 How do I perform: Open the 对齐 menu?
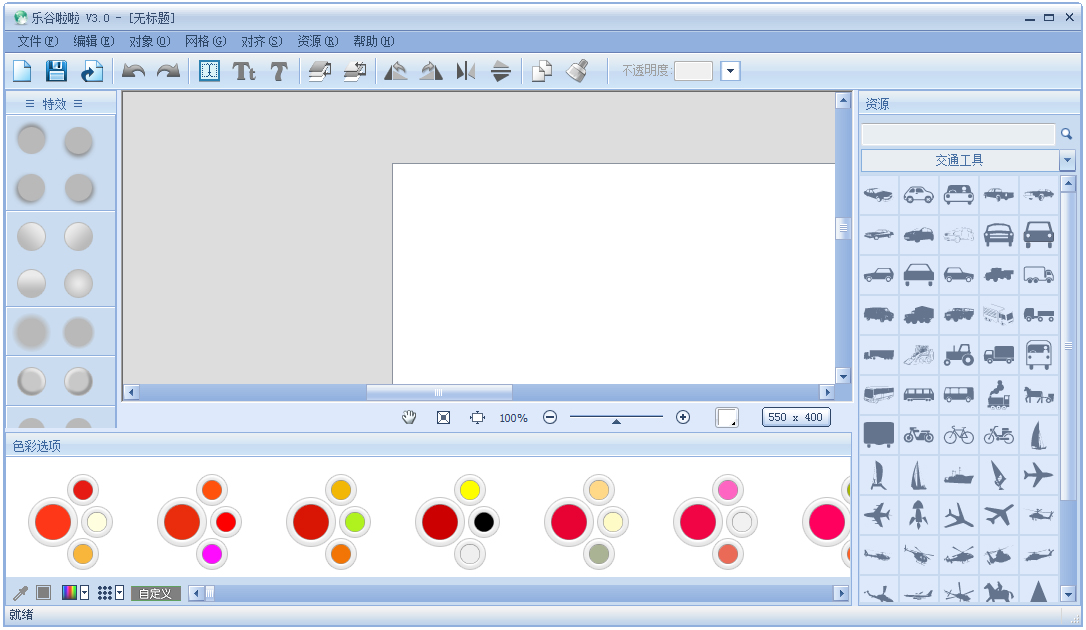pos(261,41)
